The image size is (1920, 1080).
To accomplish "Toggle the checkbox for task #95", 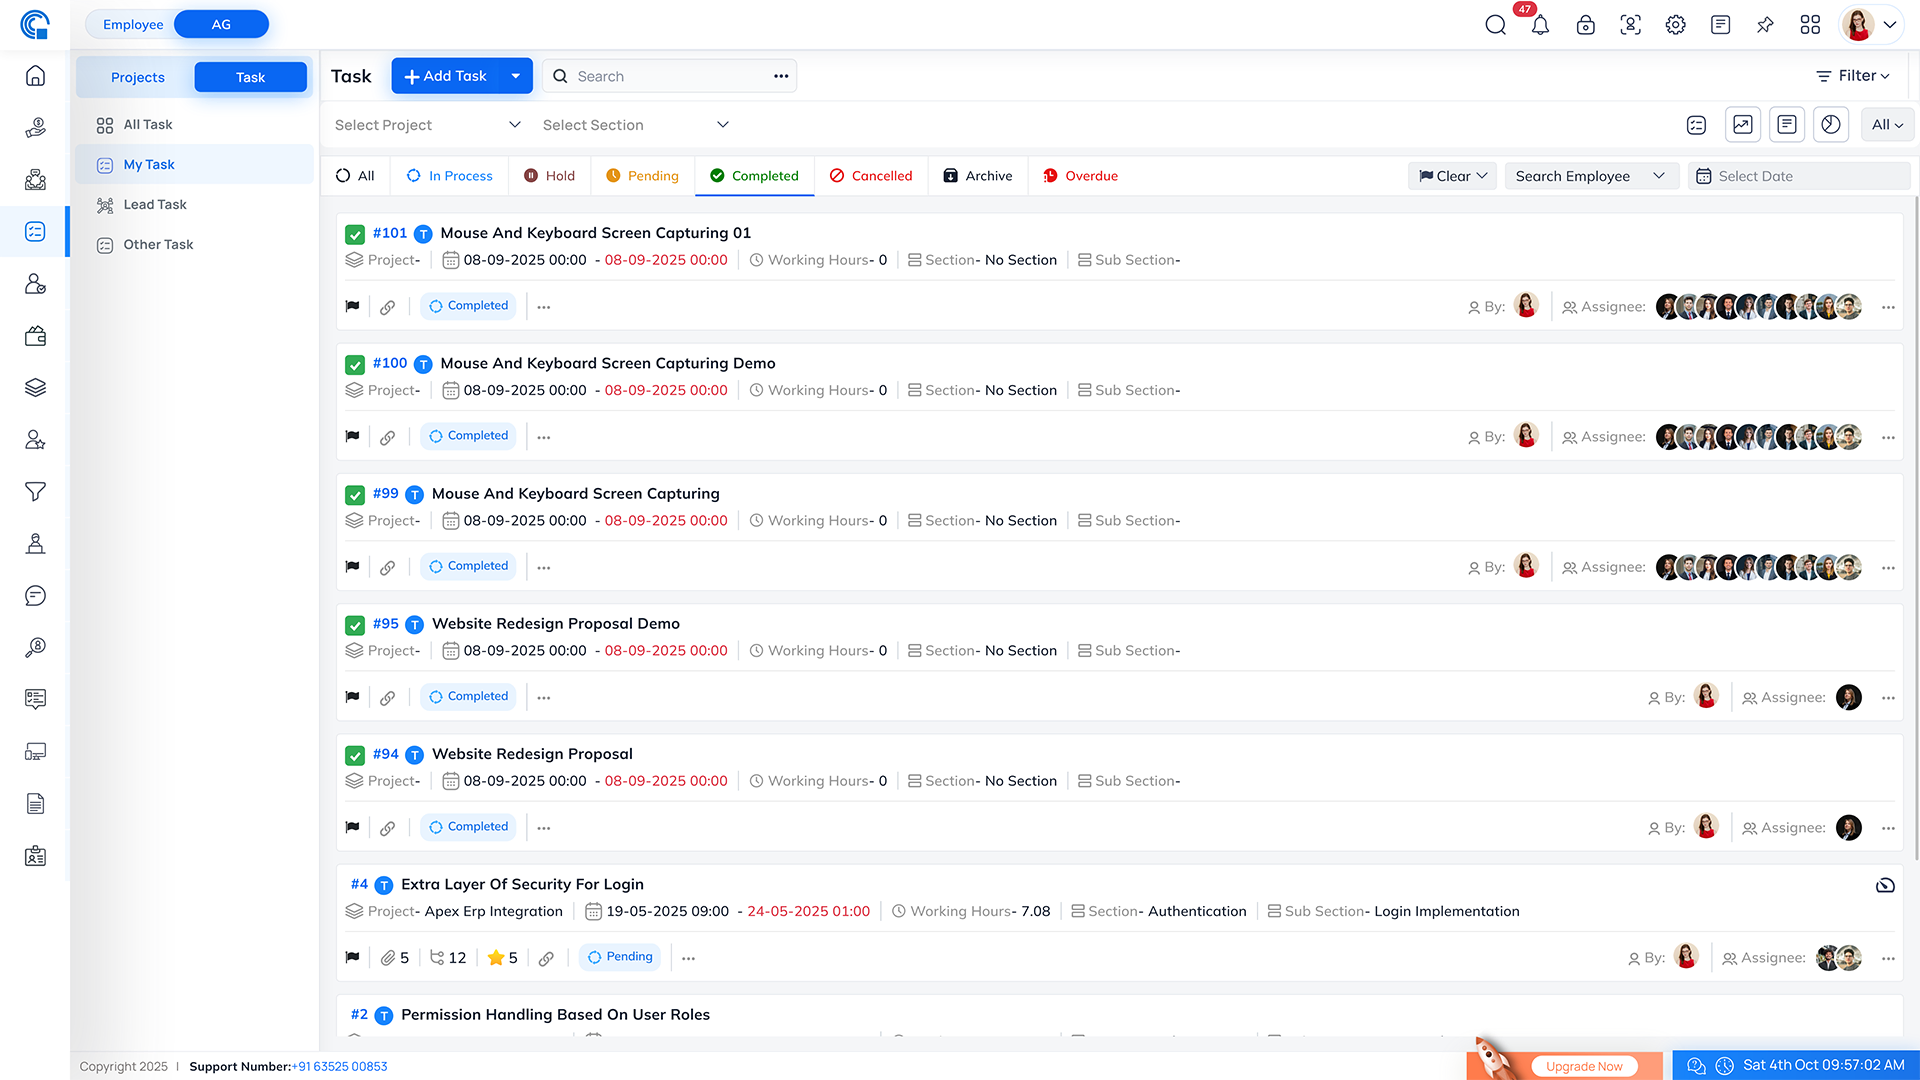I will click(x=355, y=625).
